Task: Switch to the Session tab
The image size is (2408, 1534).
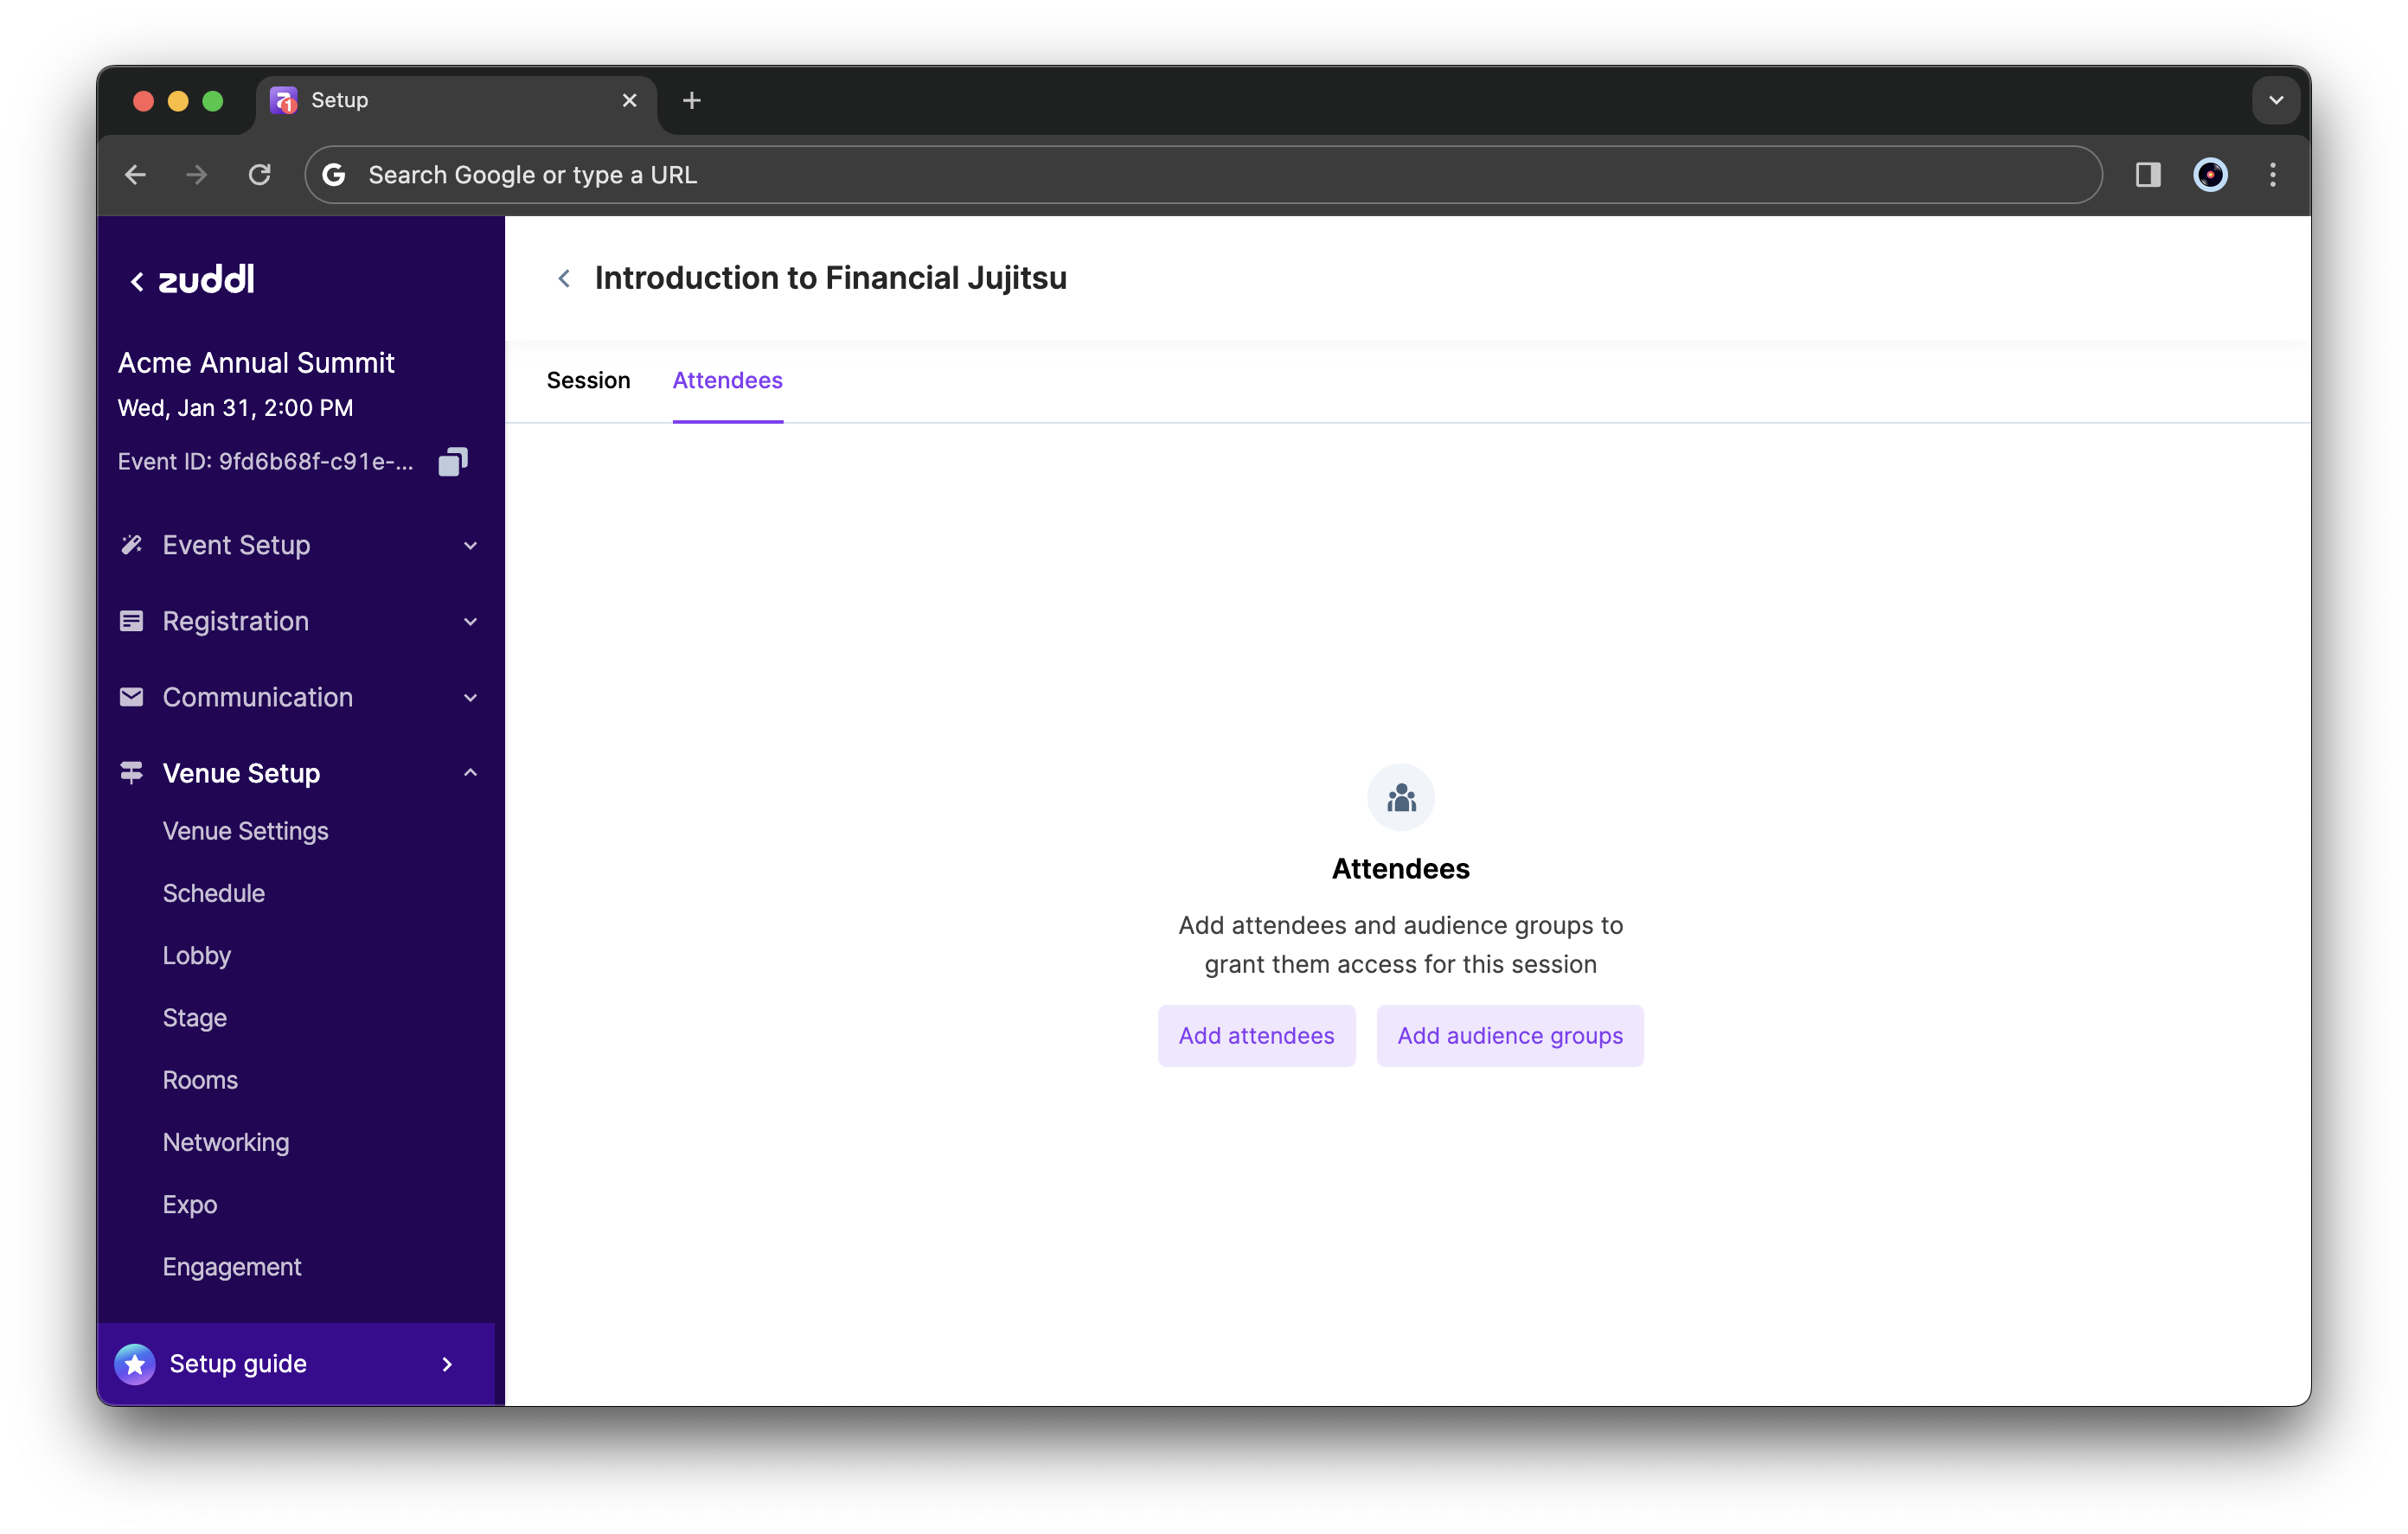Action: (590, 379)
